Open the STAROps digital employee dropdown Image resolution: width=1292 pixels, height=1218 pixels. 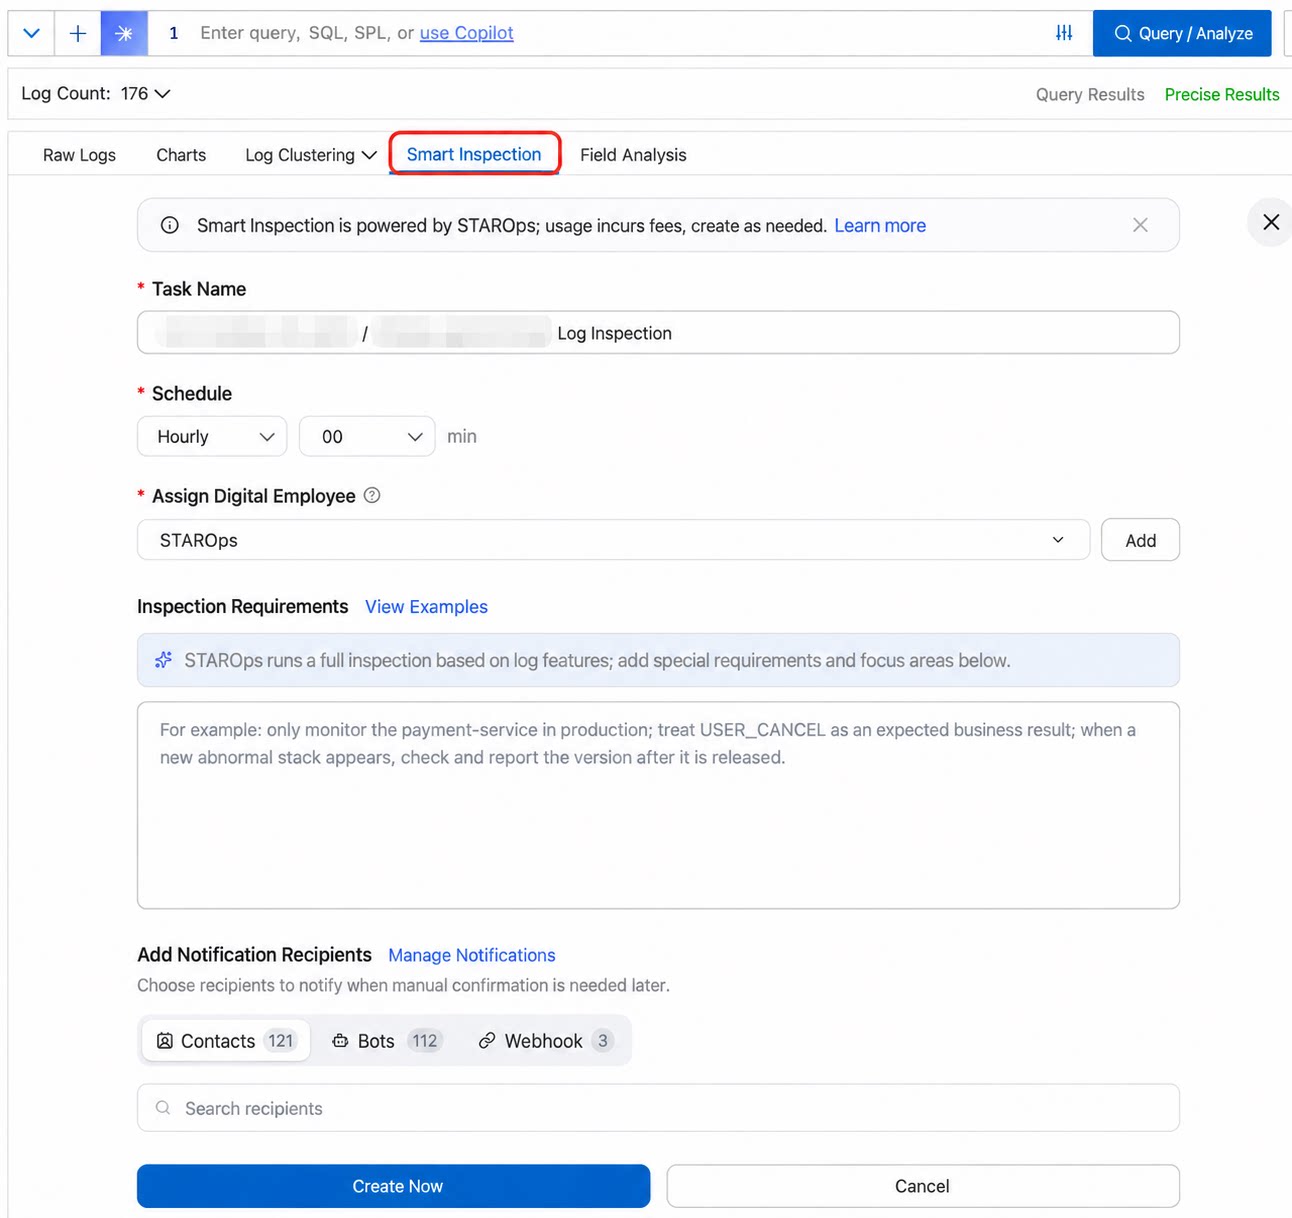click(613, 540)
